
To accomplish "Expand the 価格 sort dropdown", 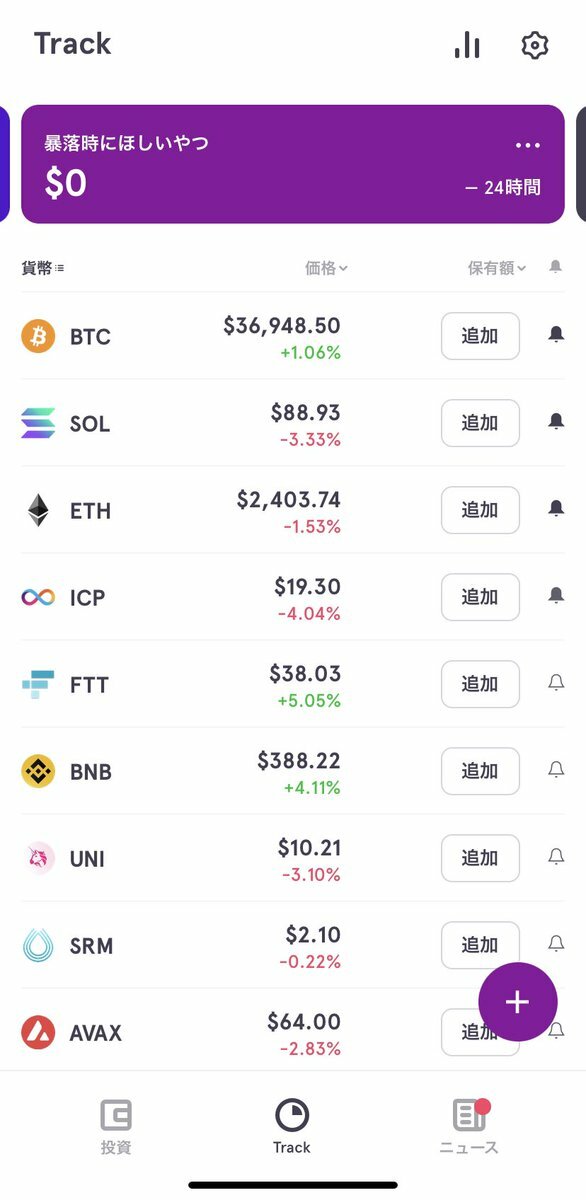I will pyautogui.click(x=326, y=268).
